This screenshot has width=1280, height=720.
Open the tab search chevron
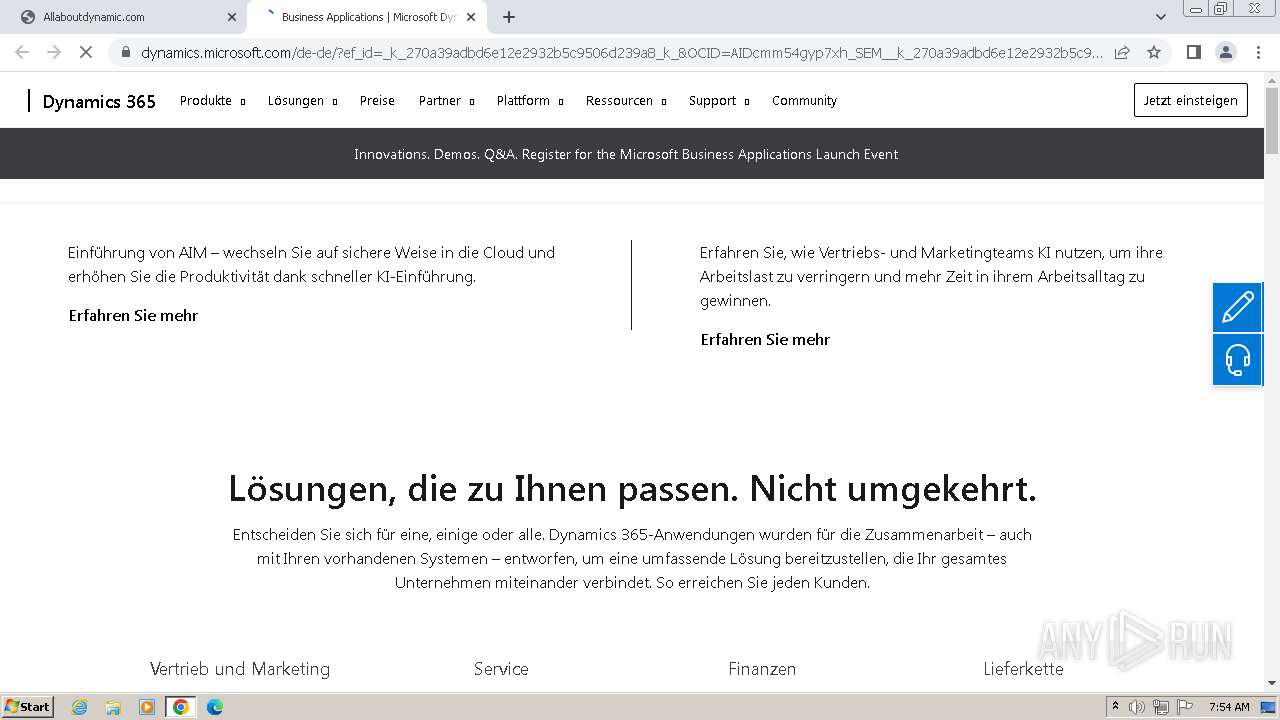pos(1161,17)
